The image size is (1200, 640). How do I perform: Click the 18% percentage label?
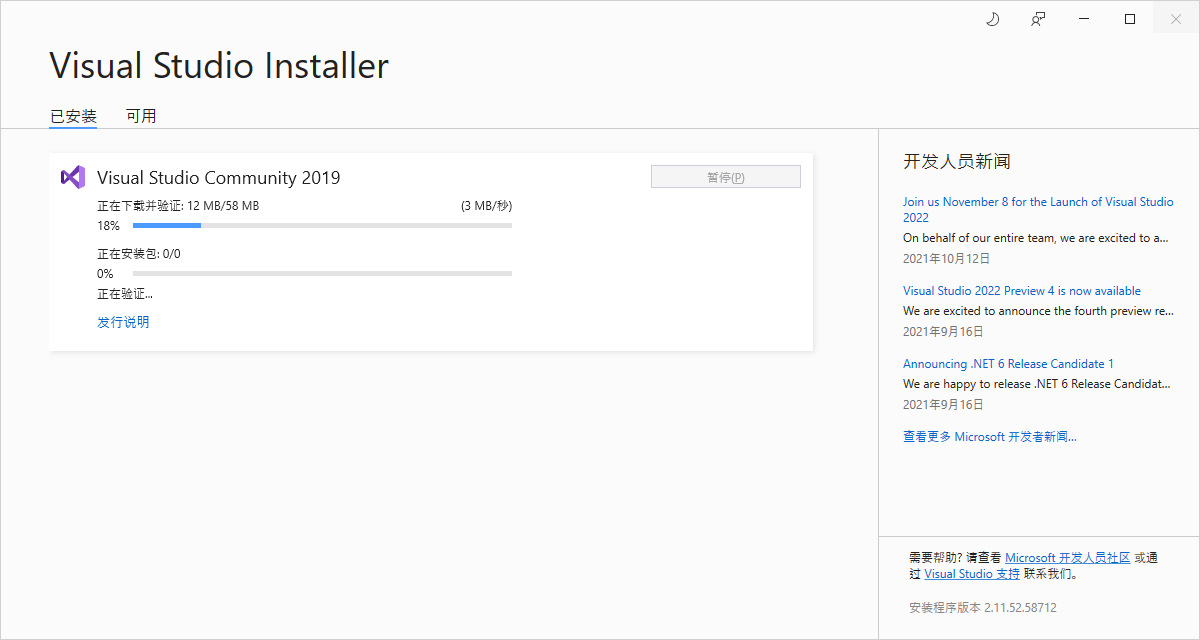tap(108, 226)
